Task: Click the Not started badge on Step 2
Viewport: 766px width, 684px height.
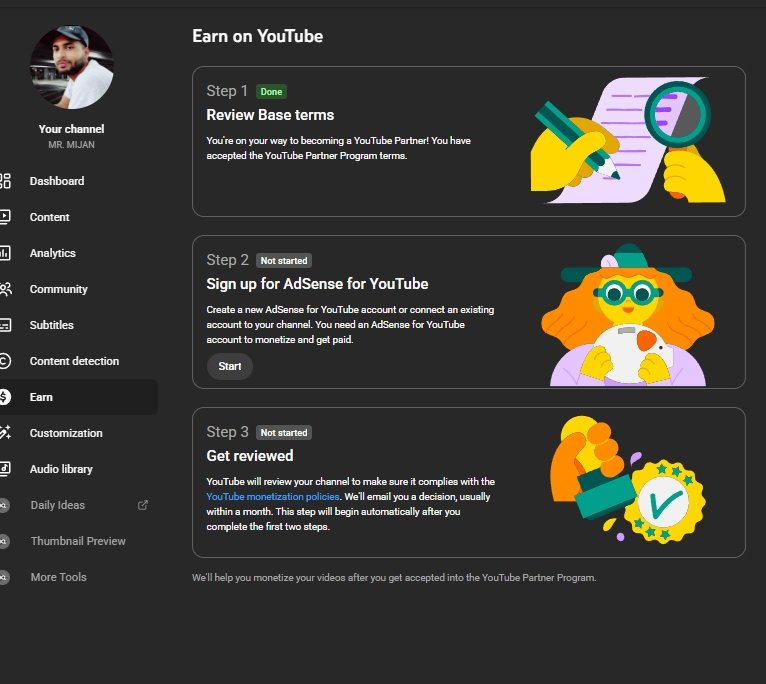Action: pyautogui.click(x=284, y=261)
